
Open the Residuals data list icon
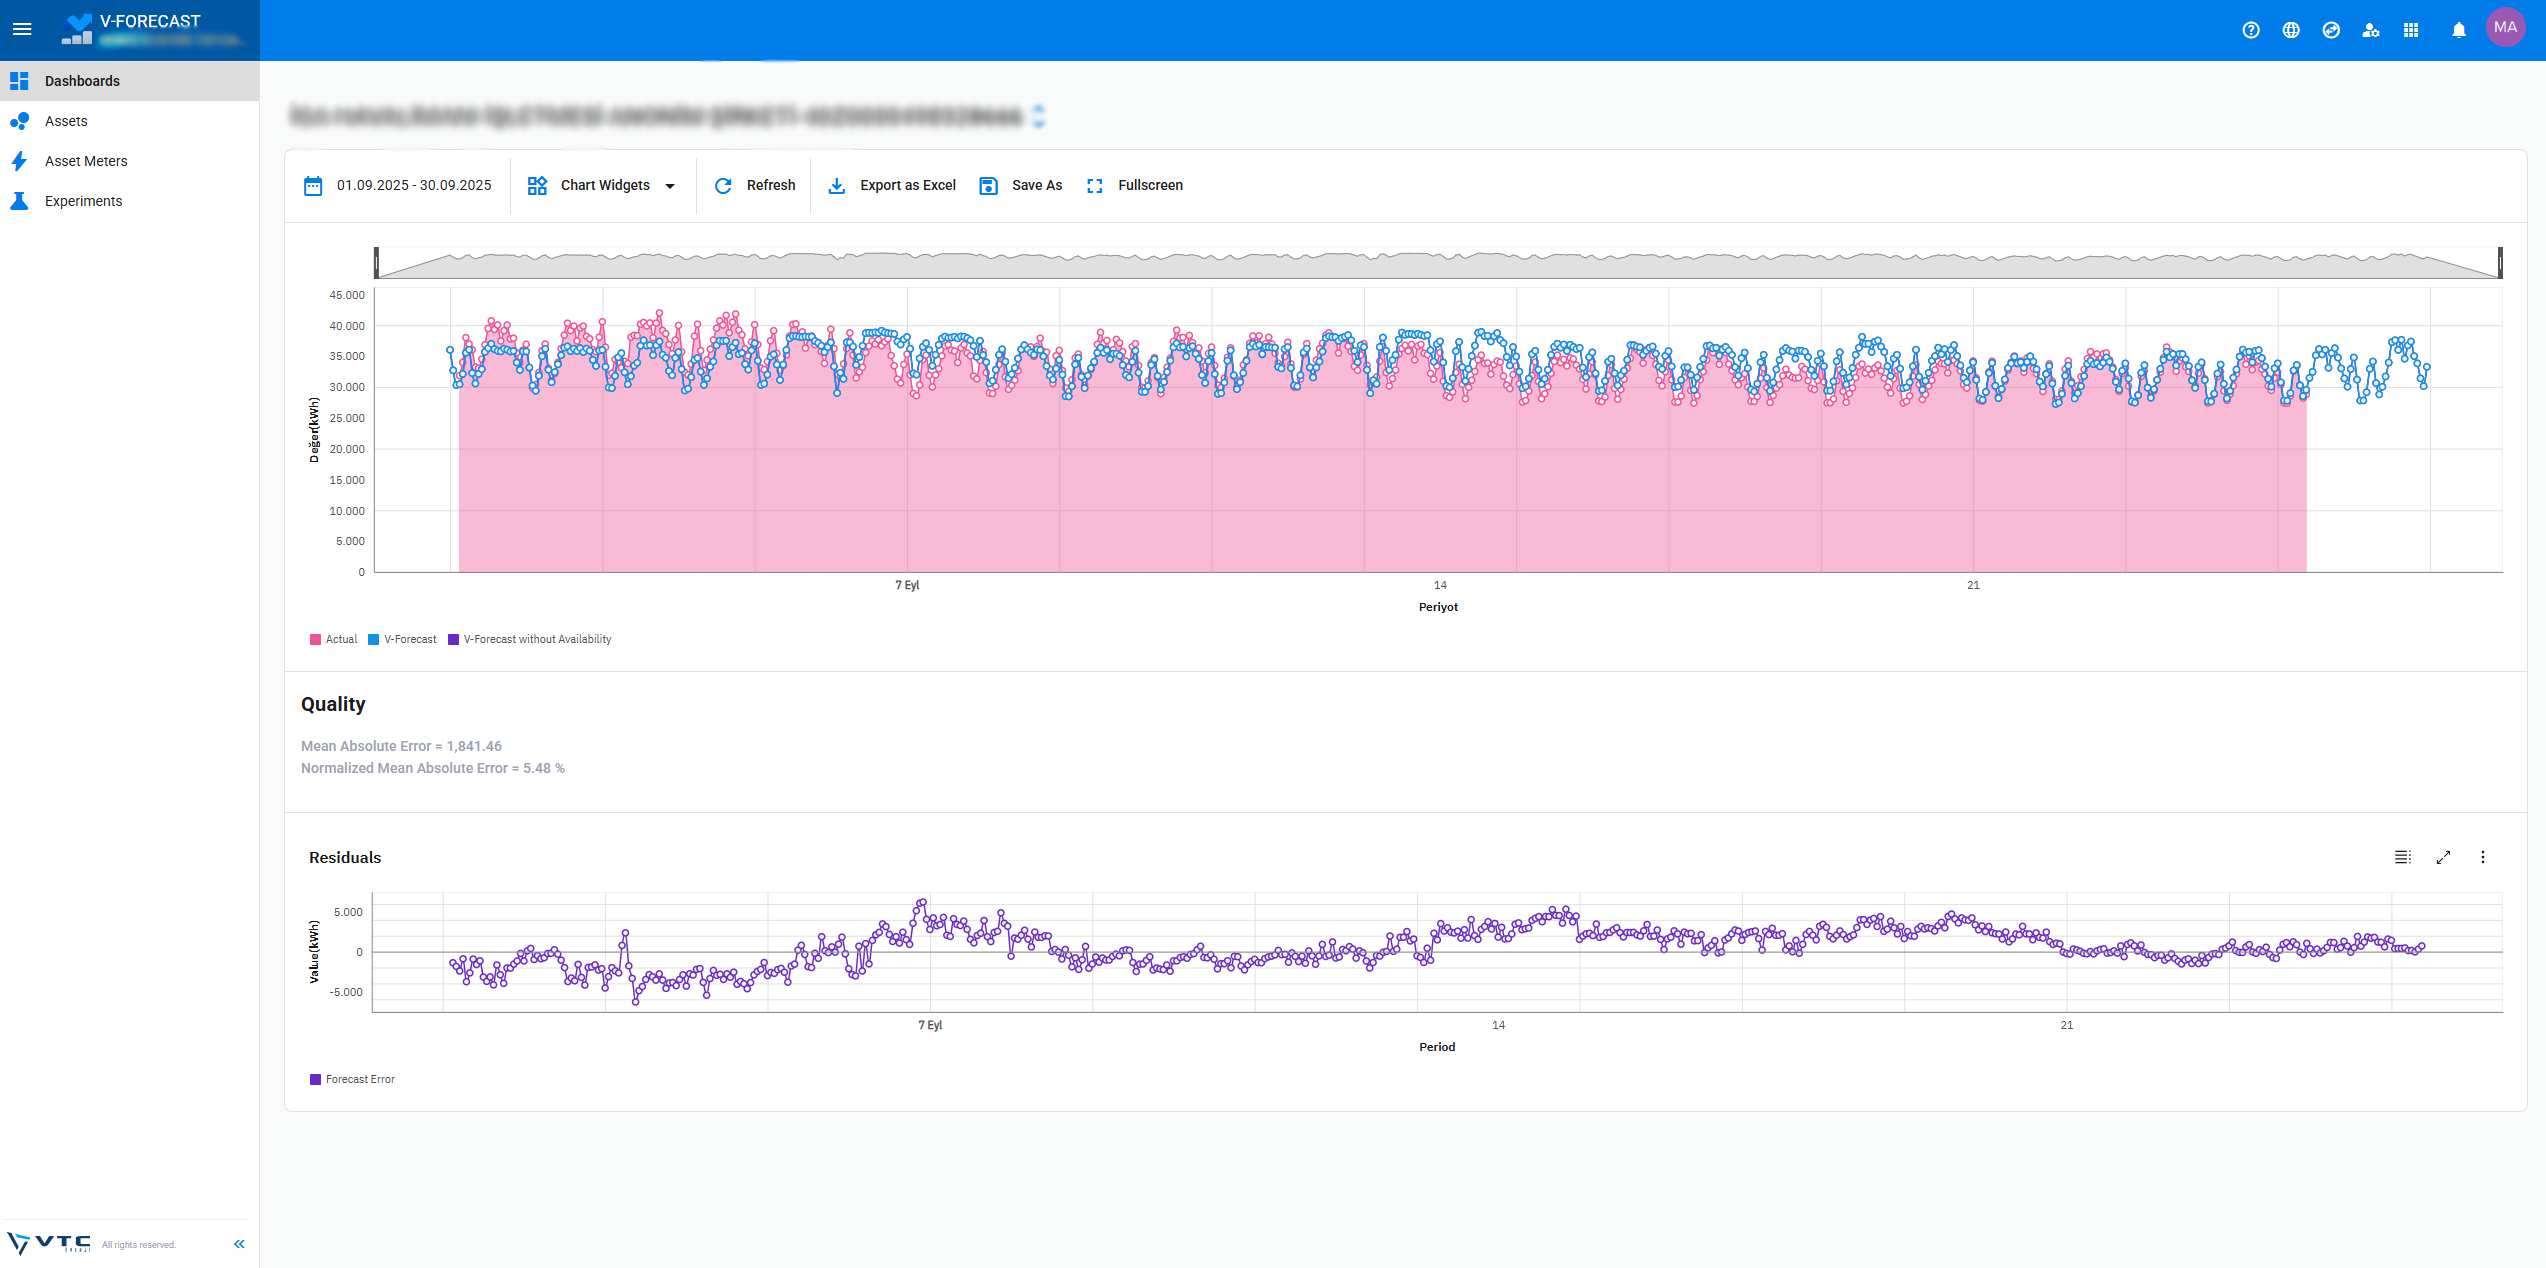click(x=2402, y=857)
